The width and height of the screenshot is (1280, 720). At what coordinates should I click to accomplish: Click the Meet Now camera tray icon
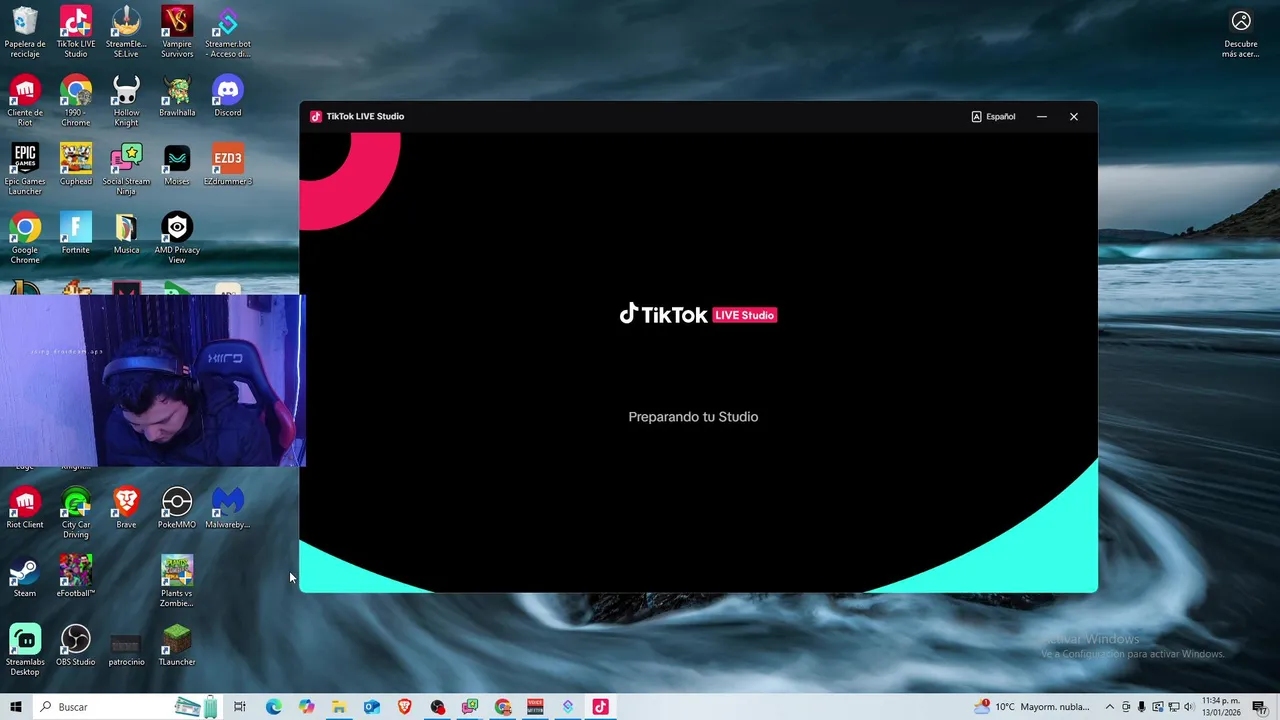click(1126, 707)
